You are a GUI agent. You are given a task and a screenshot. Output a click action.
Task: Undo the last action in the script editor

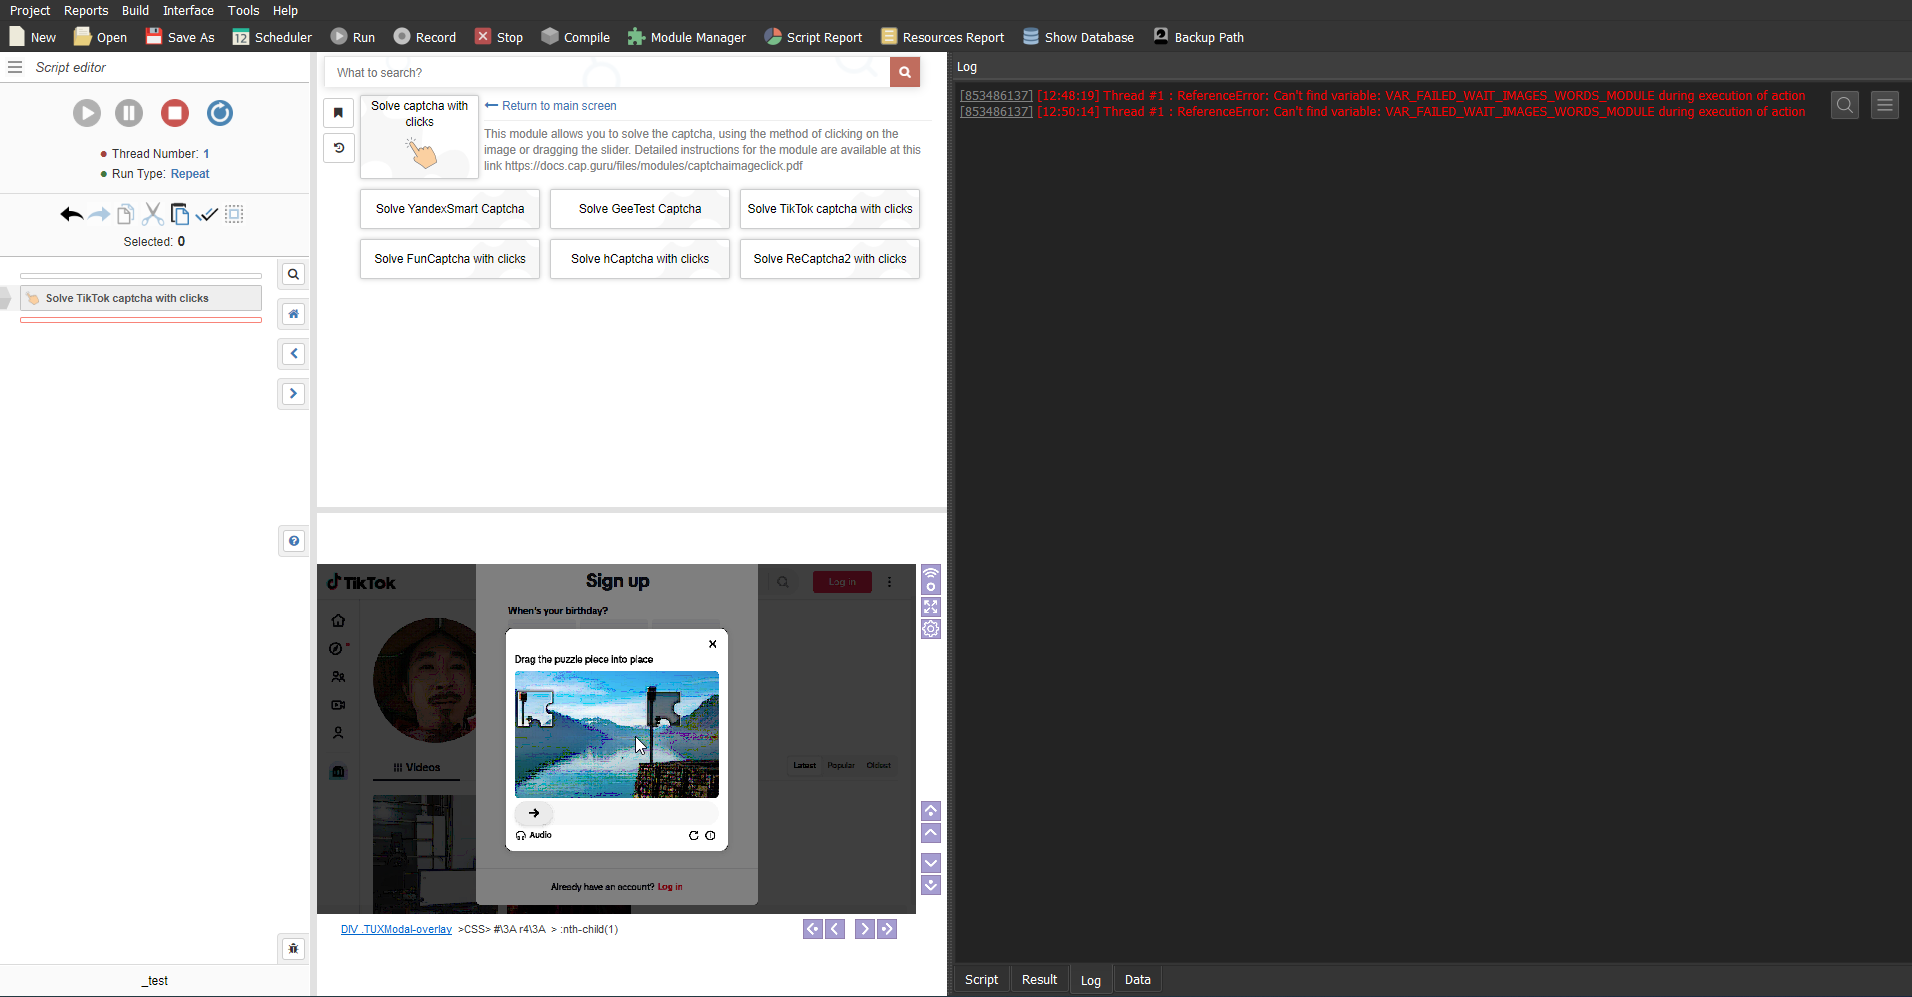point(70,214)
